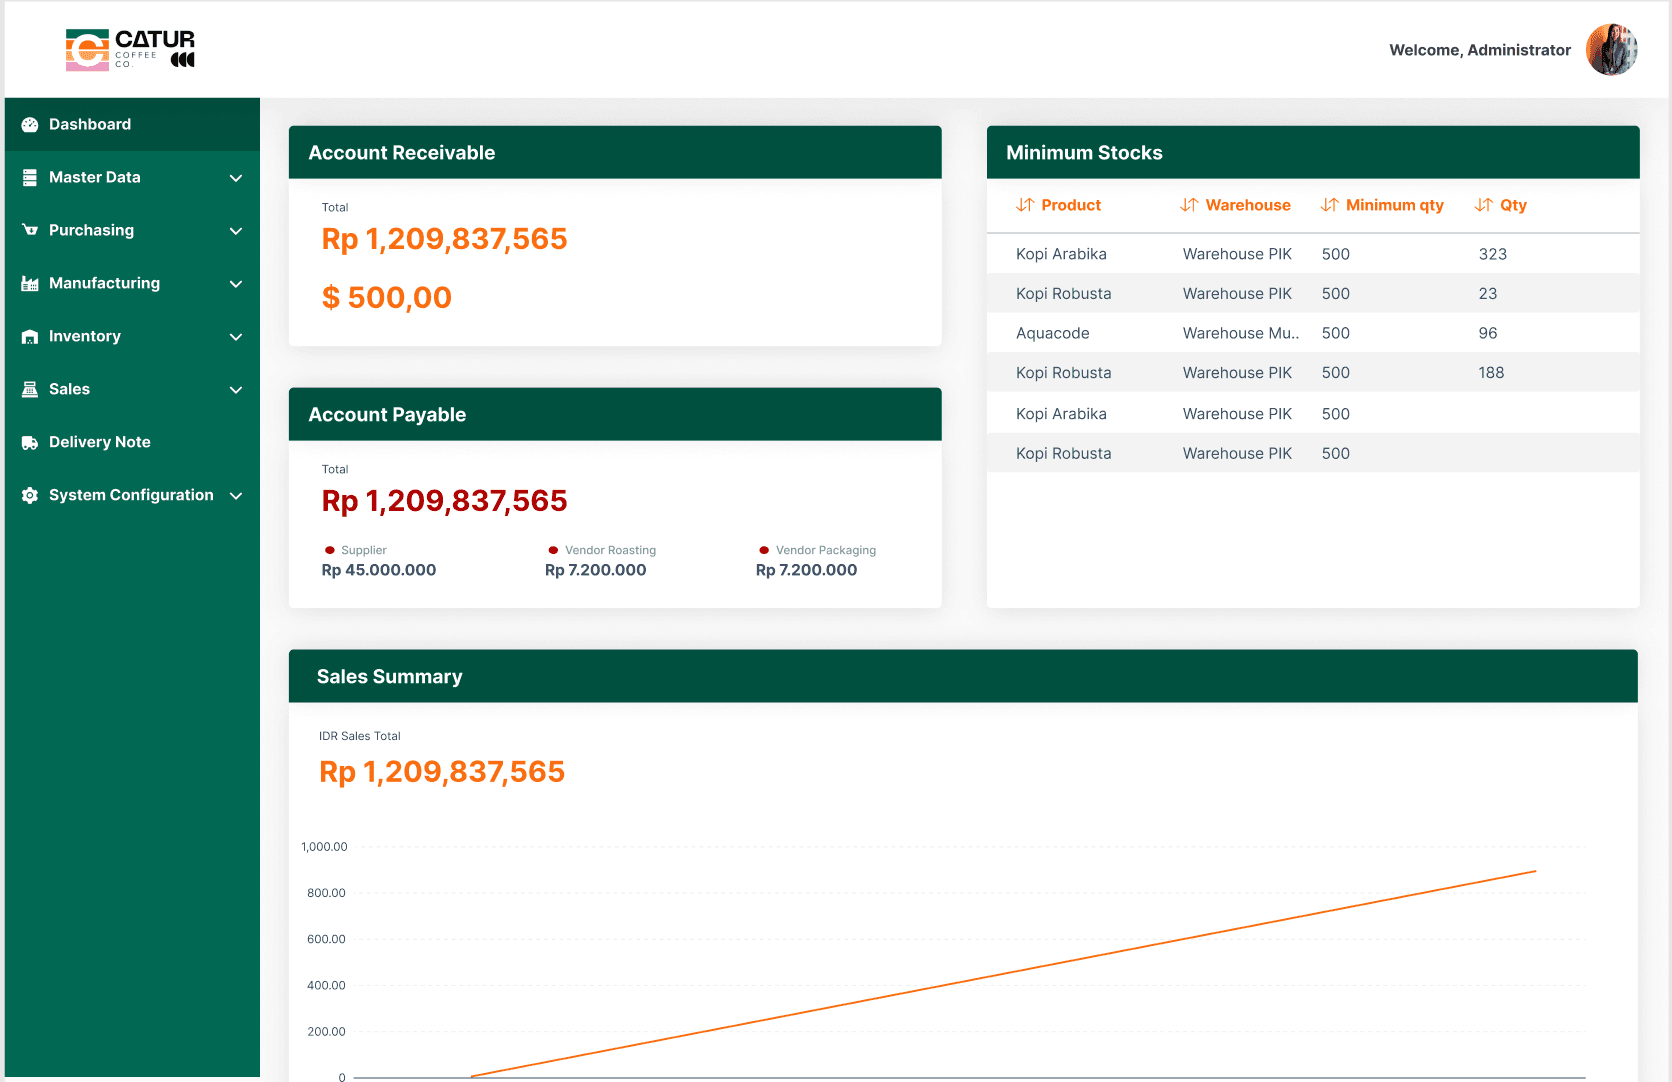Viewport: 1672px width, 1082px height.
Task: Click the Sales cash register icon
Action: (x=30, y=390)
